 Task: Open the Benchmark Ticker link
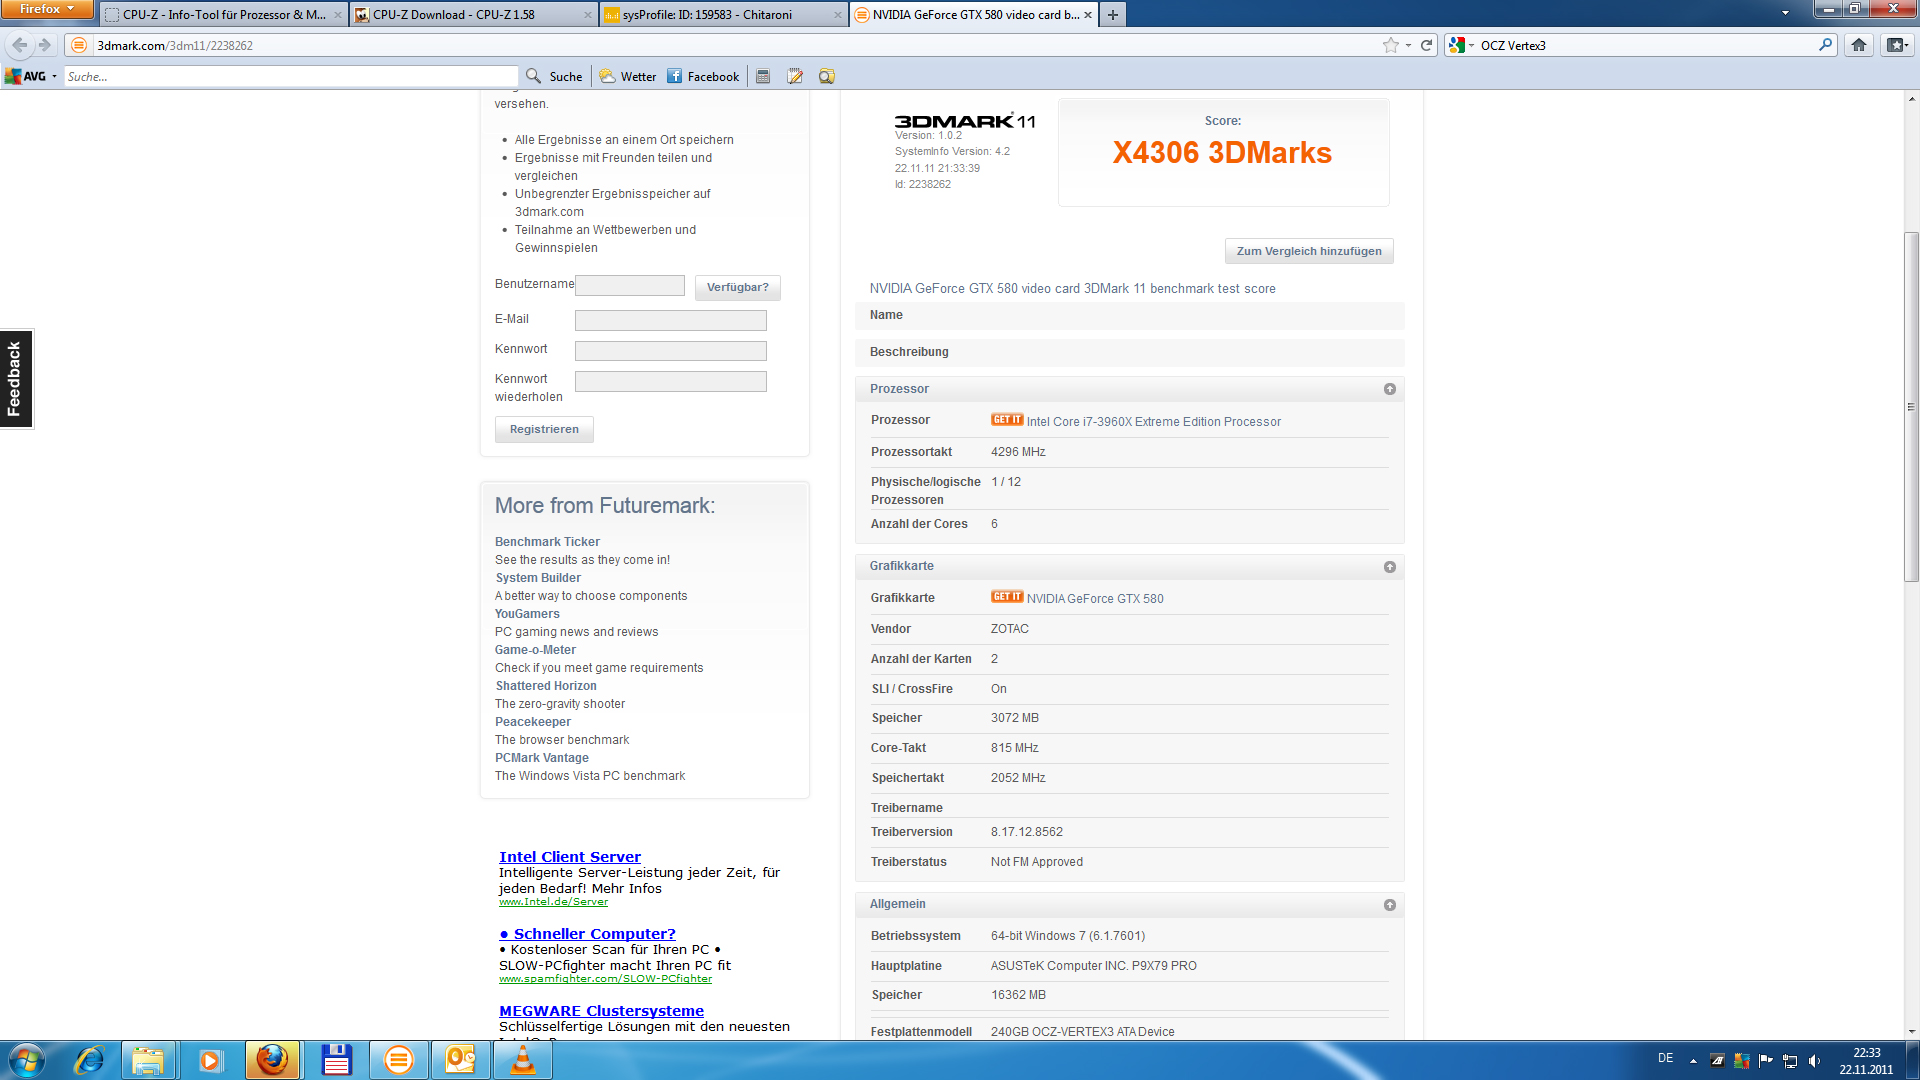[x=547, y=542]
